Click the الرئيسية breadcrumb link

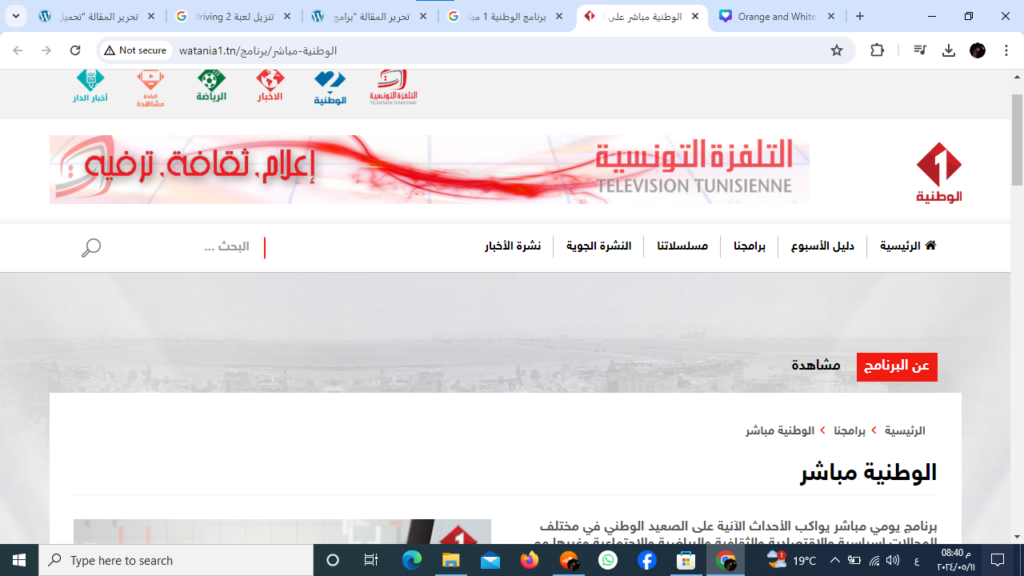coord(902,430)
